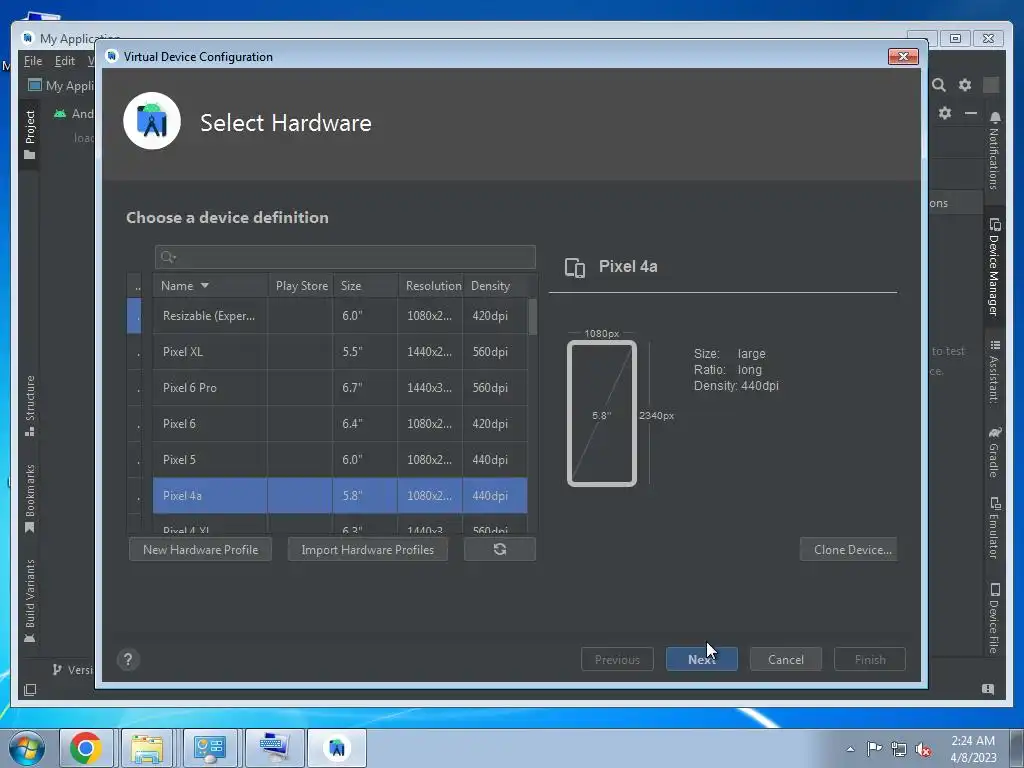Screen dimensions: 1024x768
Task: Click the 6.4" size cell of Pixel 6
Action: [365, 423]
